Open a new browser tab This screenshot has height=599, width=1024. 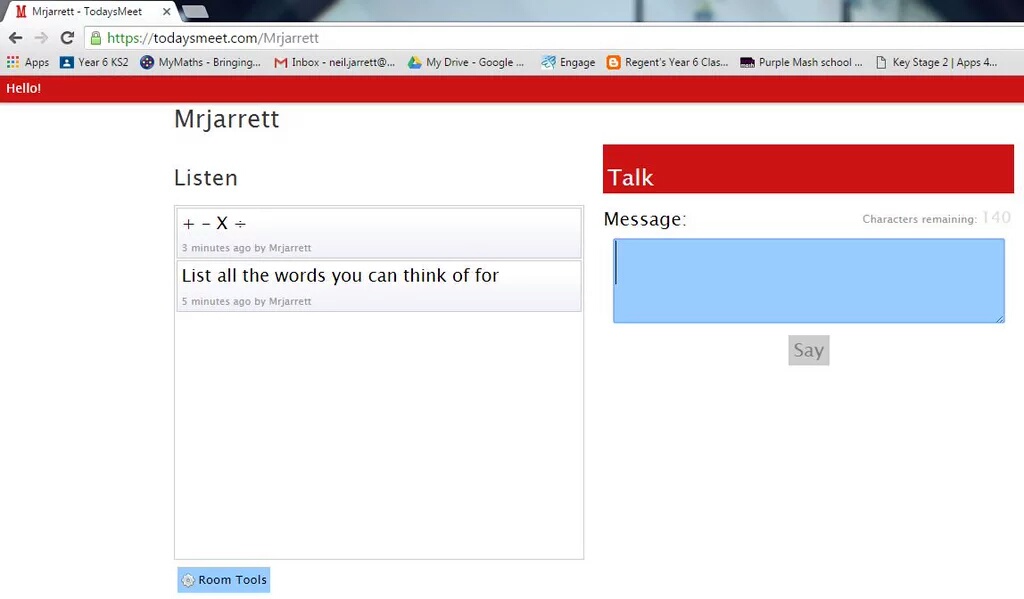point(195,12)
